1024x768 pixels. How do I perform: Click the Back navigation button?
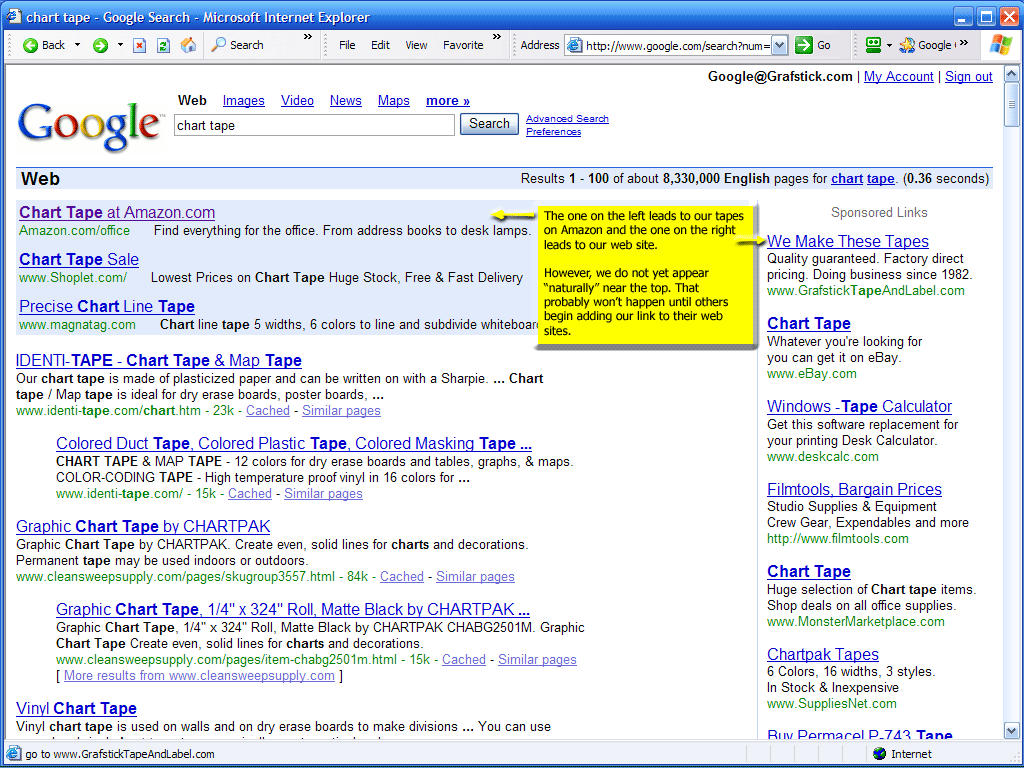pyautogui.click(x=44, y=45)
